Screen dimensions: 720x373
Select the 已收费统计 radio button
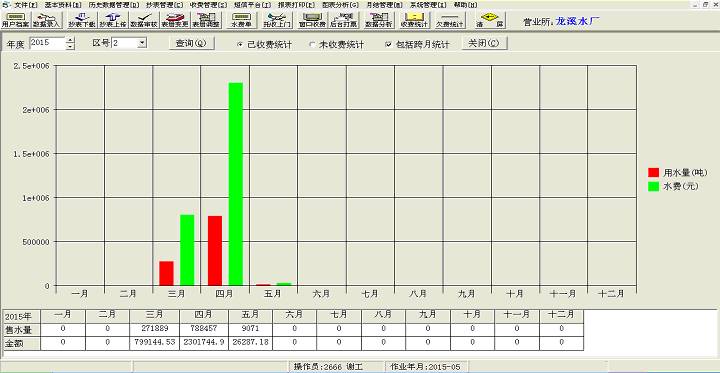click(x=240, y=45)
